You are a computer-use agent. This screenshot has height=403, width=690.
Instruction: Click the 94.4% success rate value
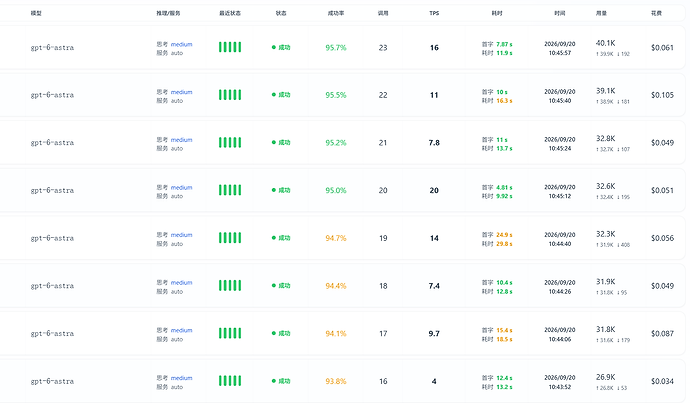click(x=336, y=286)
